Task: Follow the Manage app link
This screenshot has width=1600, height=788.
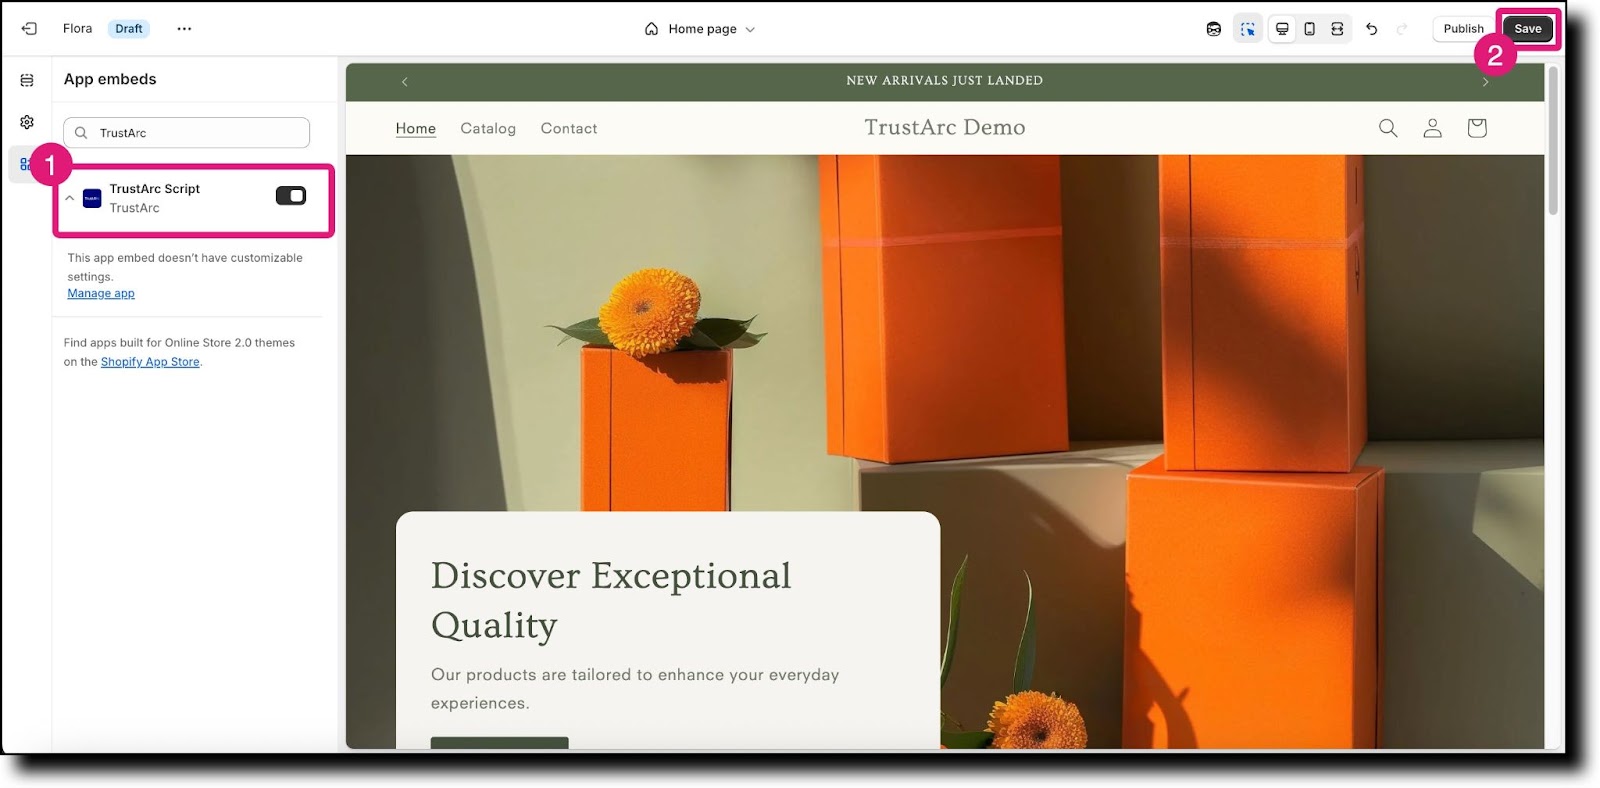Action: (x=101, y=294)
